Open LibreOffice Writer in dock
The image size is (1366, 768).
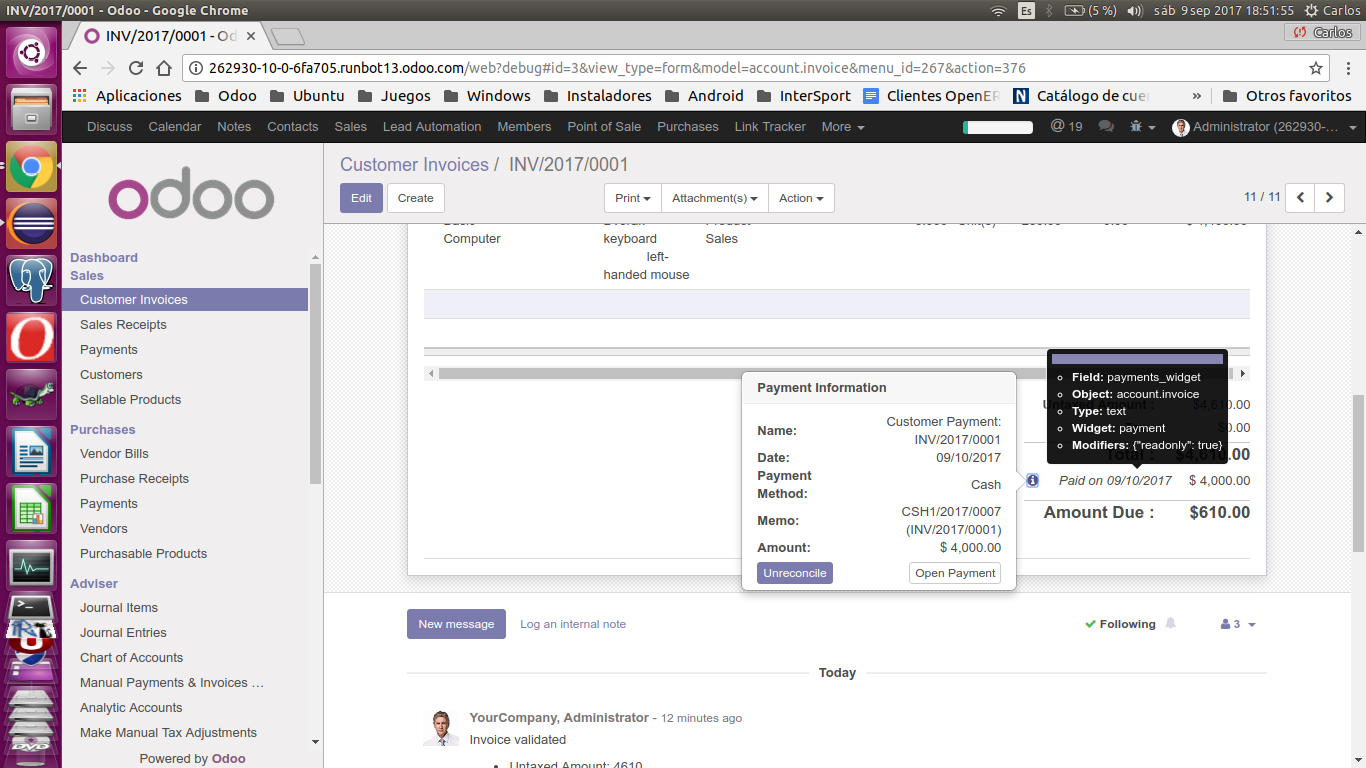(x=31, y=452)
